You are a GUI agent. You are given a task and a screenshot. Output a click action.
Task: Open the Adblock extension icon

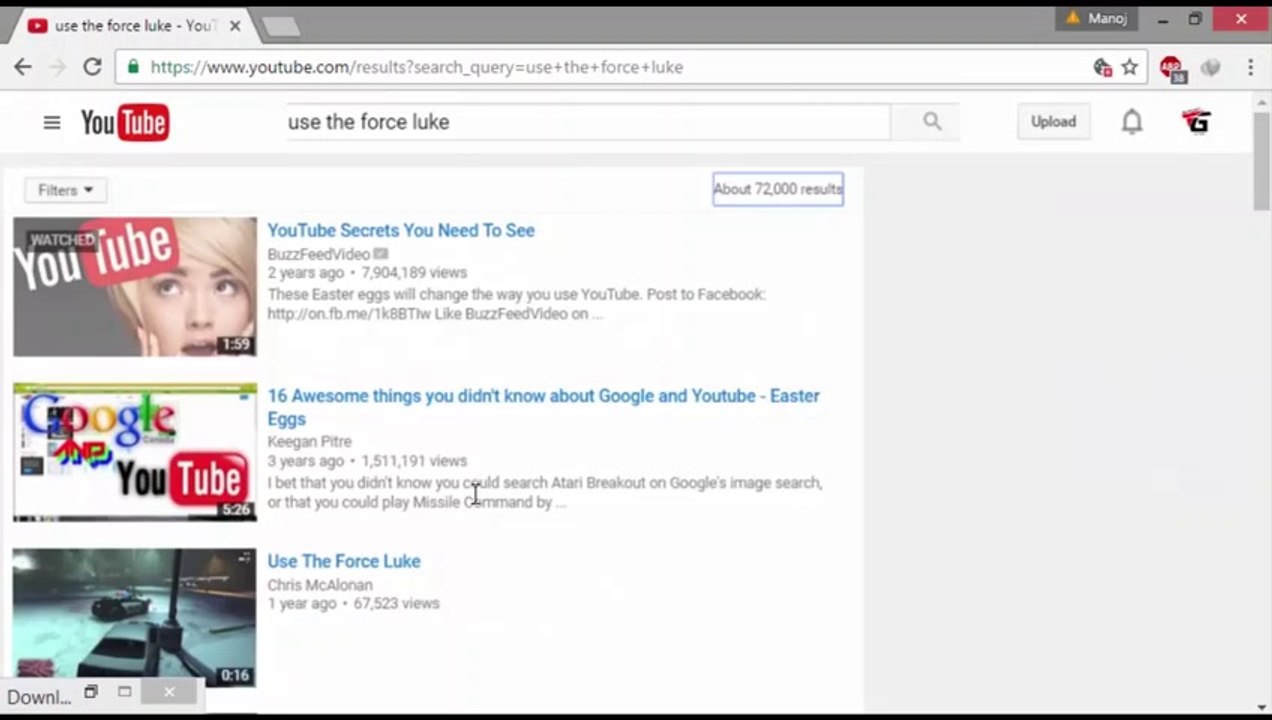pyautogui.click(x=1172, y=68)
